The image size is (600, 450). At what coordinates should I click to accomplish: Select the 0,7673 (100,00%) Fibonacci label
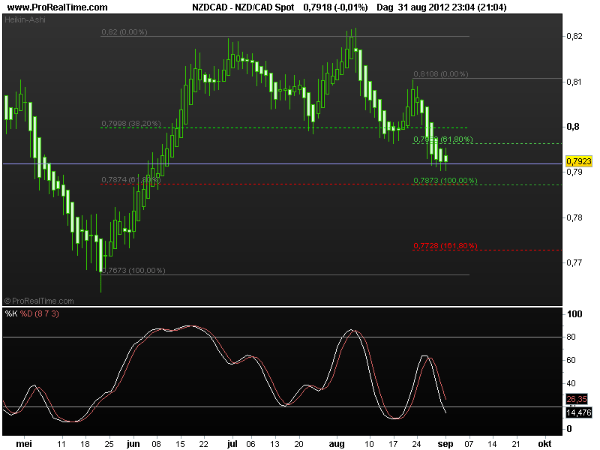134,271
